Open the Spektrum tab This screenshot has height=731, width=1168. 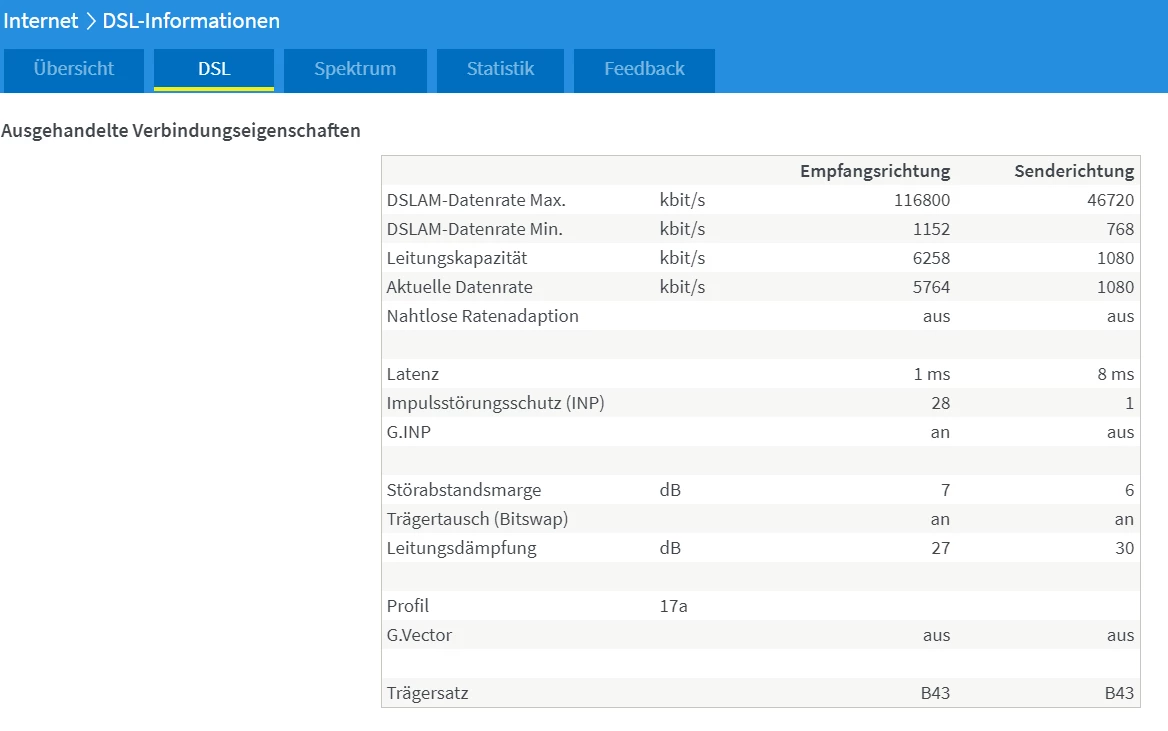click(355, 69)
